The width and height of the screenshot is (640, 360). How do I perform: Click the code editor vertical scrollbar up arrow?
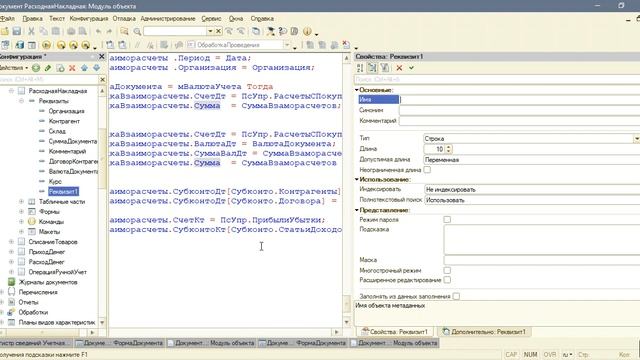(347, 58)
